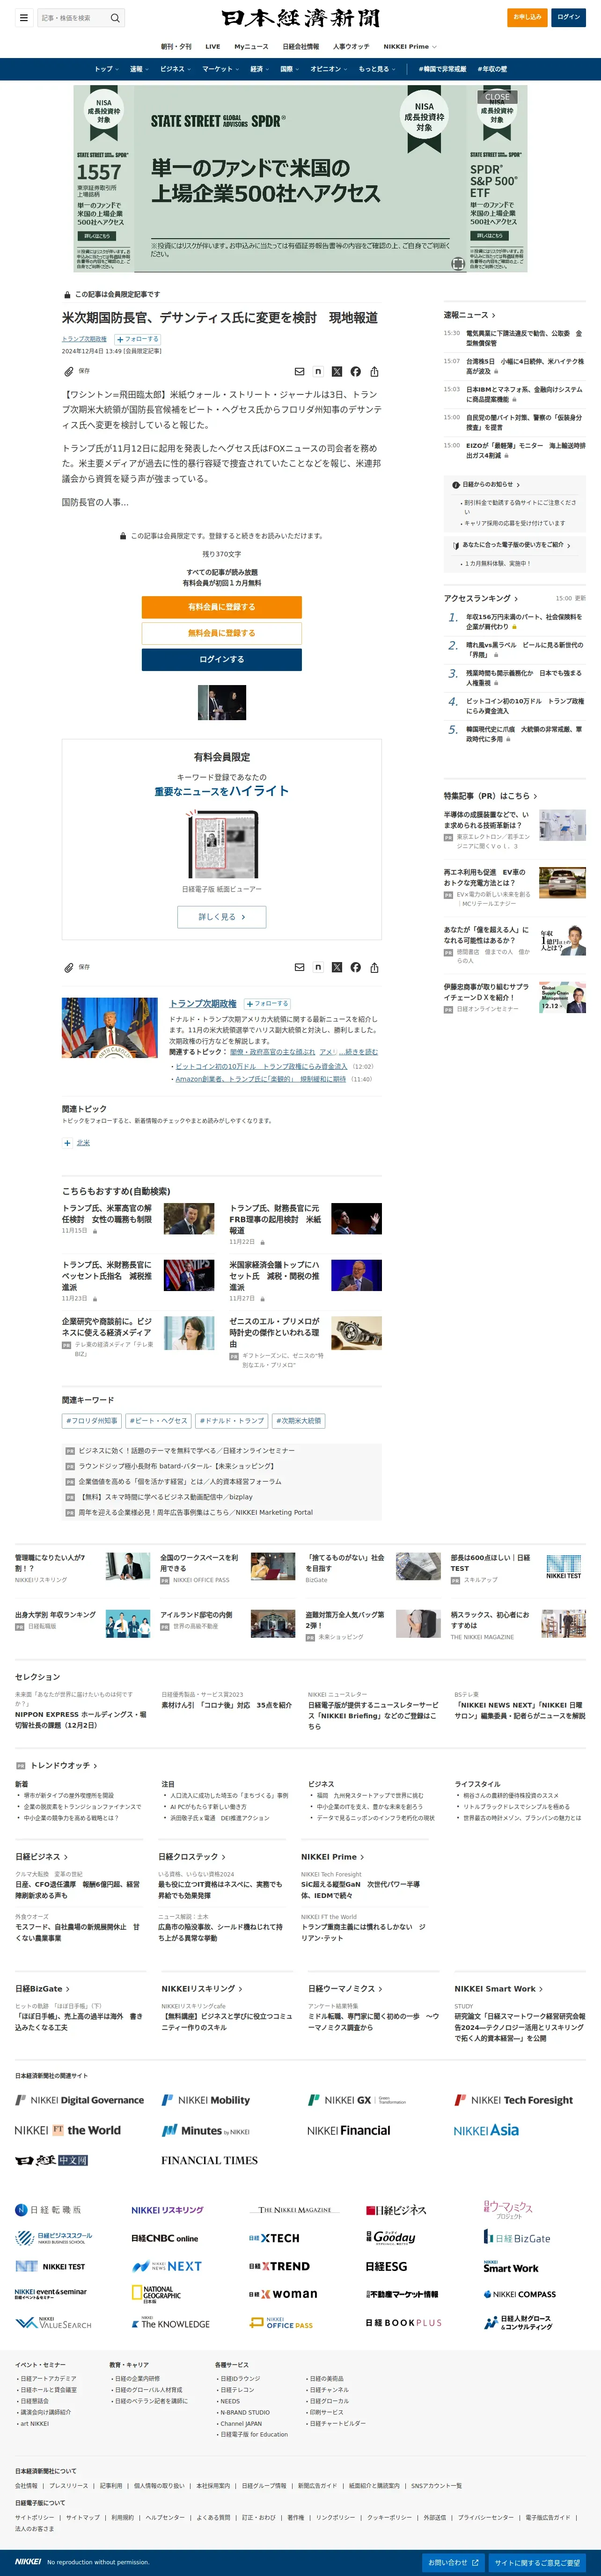Expand the ビジネス navigation dropdown
The width and height of the screenshot is (601, 2576).
click(x=176, y=69)
